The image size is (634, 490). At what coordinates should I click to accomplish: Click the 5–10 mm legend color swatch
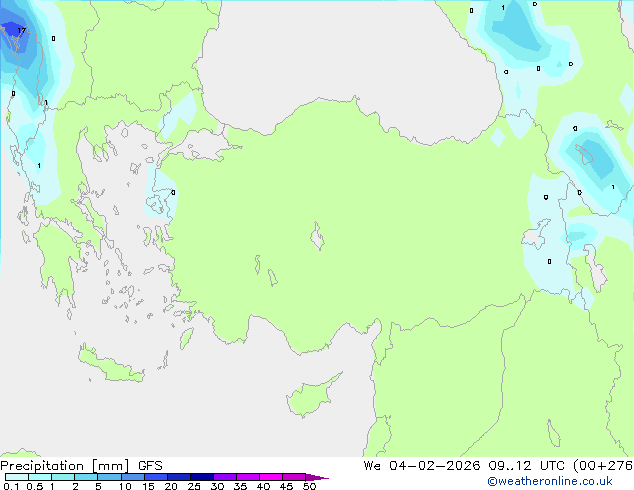pos(109,477)
